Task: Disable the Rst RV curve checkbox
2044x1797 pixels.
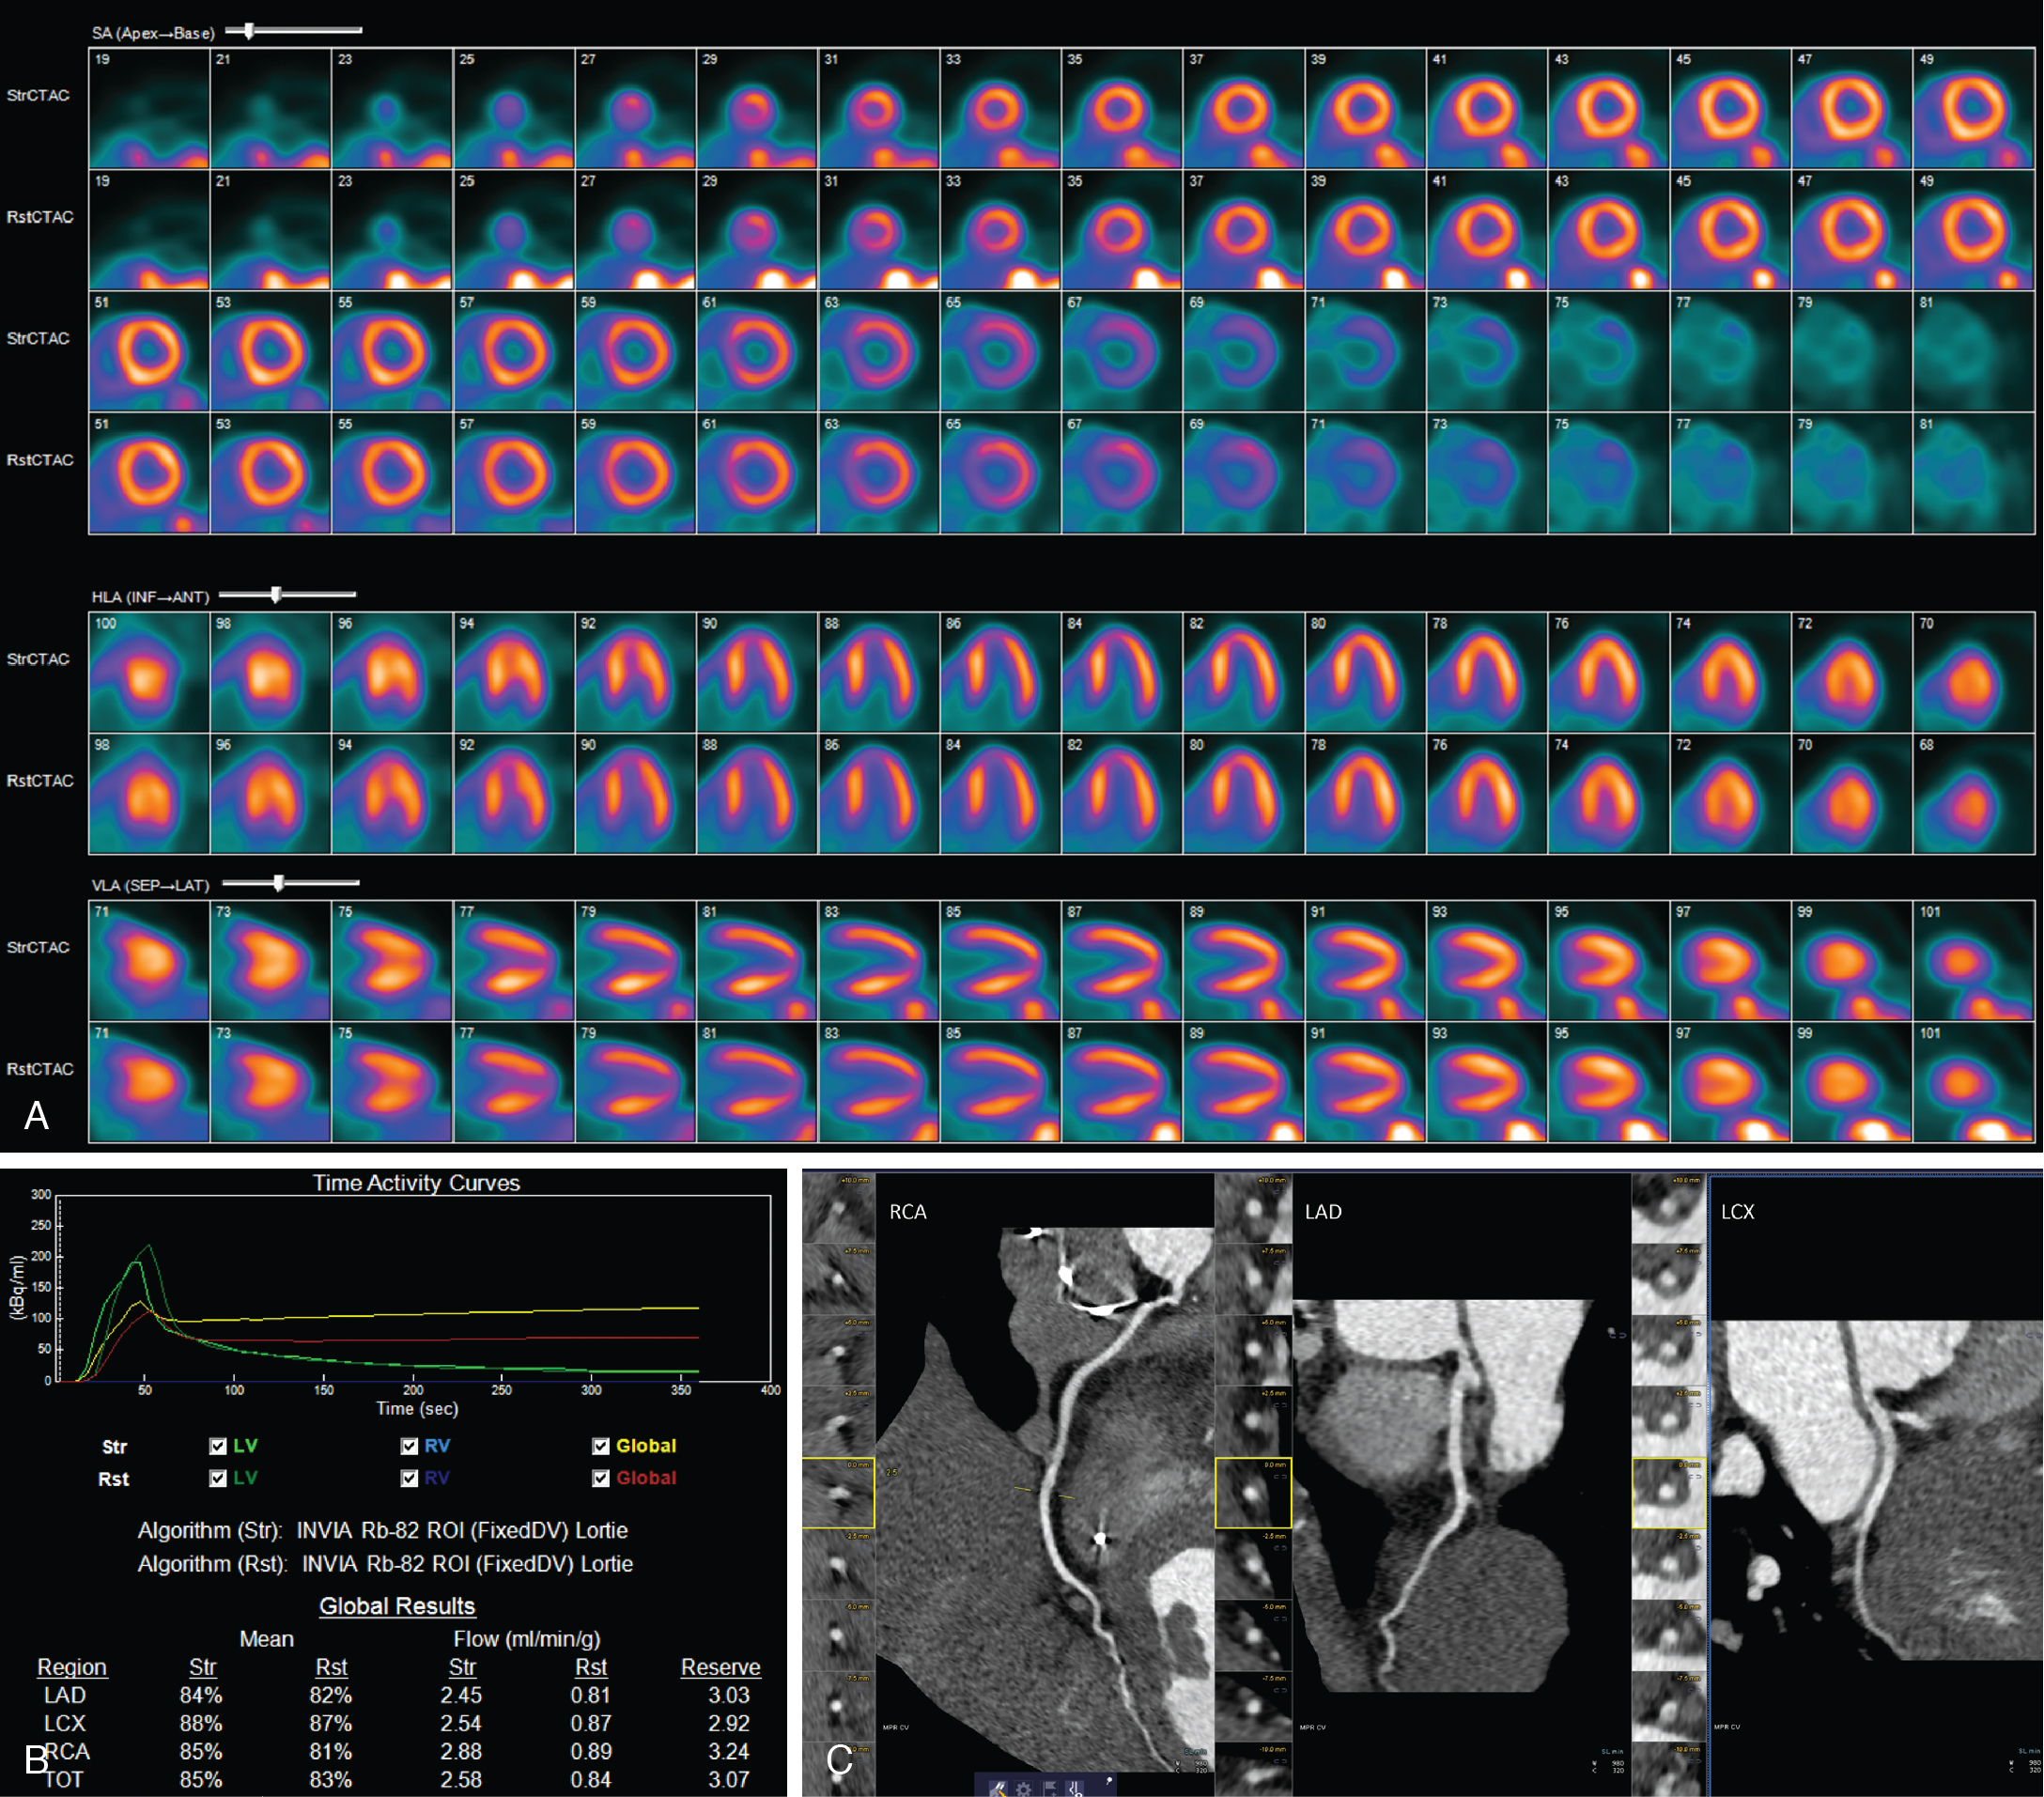Action: (409, 1478)
